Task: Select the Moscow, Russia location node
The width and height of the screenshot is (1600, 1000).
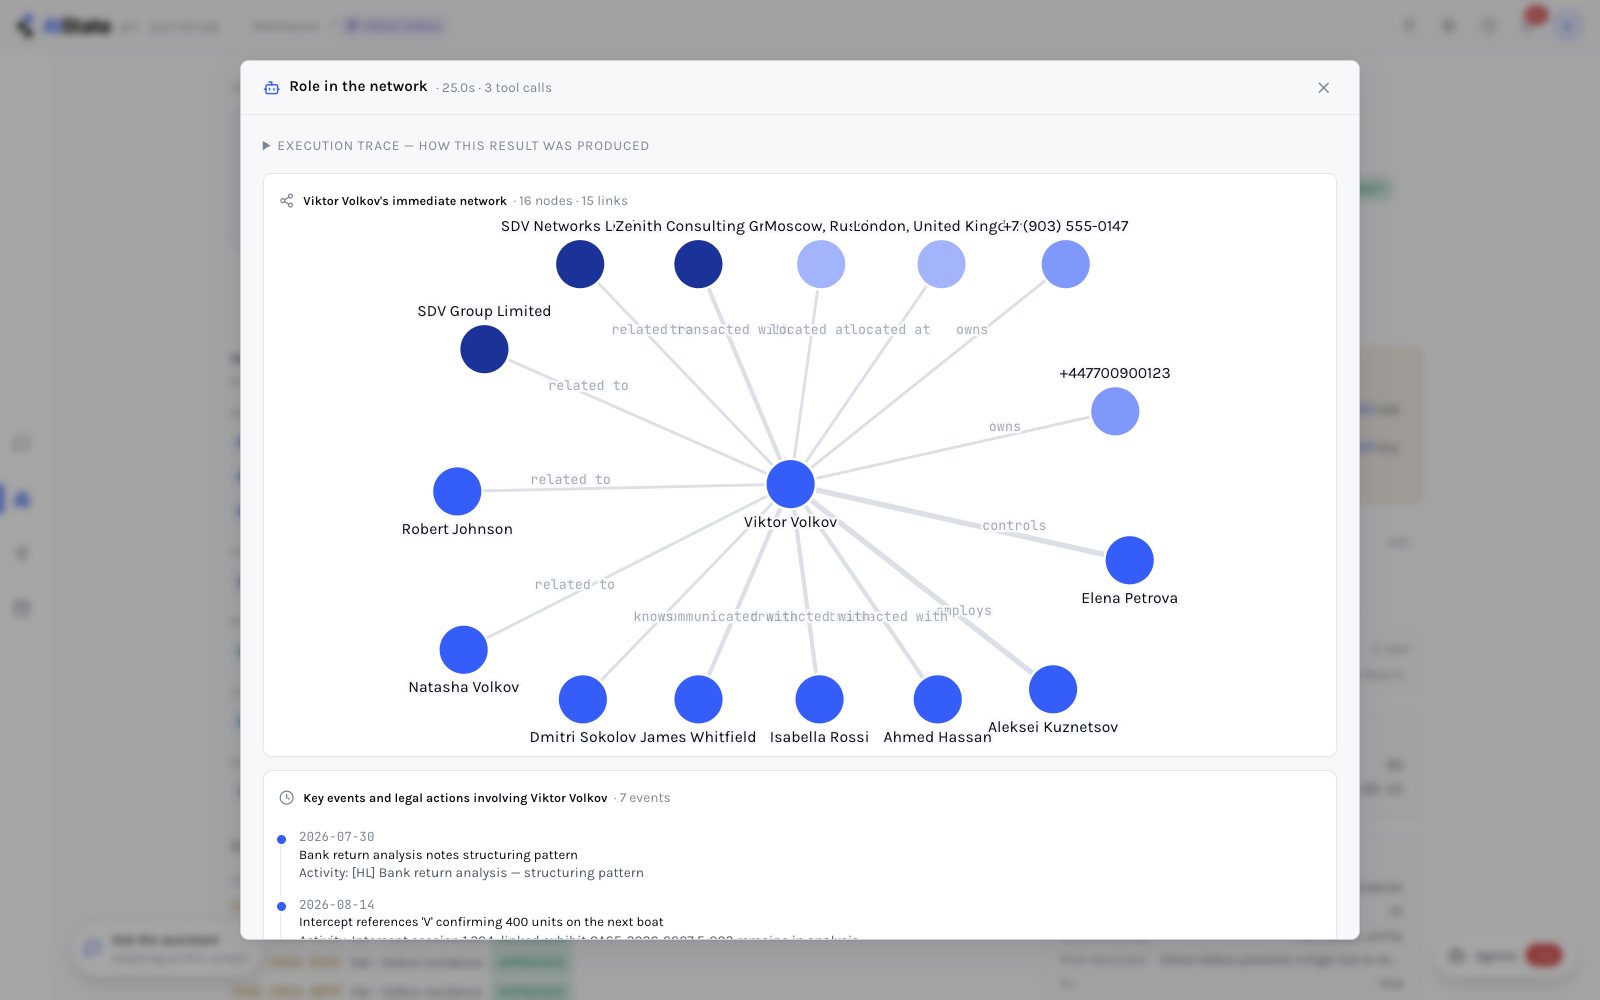Action: 821,265
